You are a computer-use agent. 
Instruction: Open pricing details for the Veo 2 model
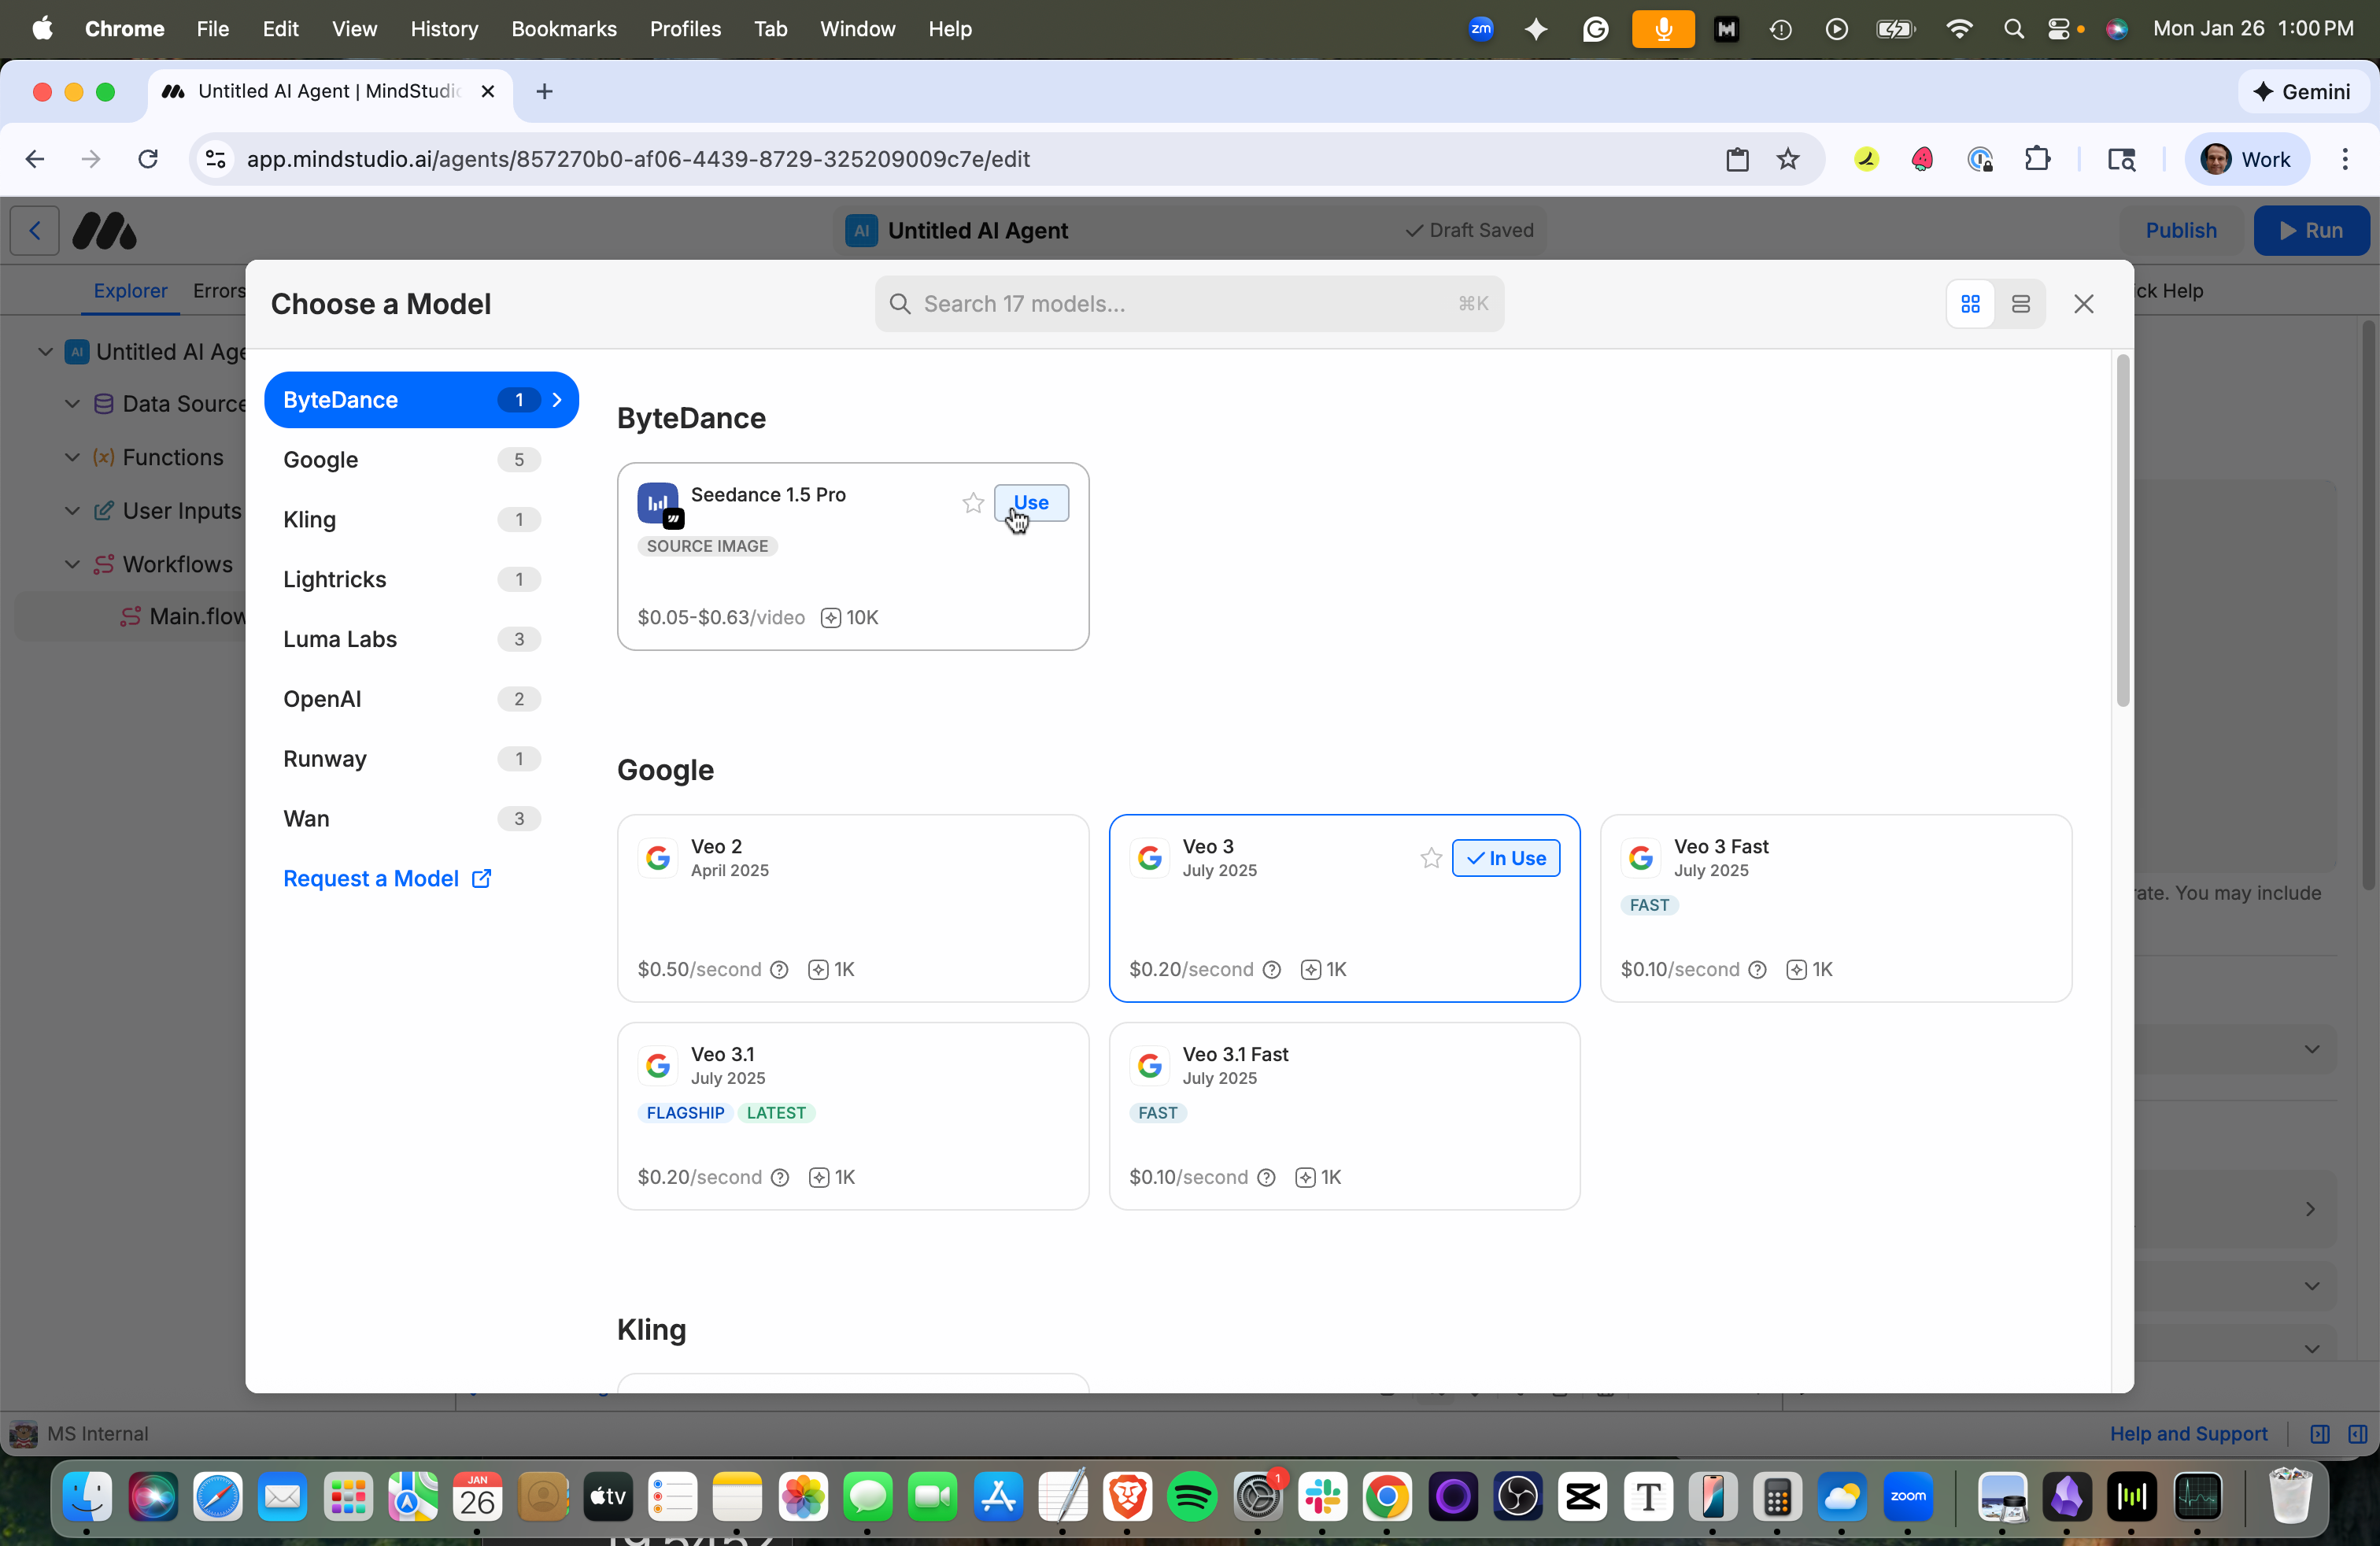[779, 969]
